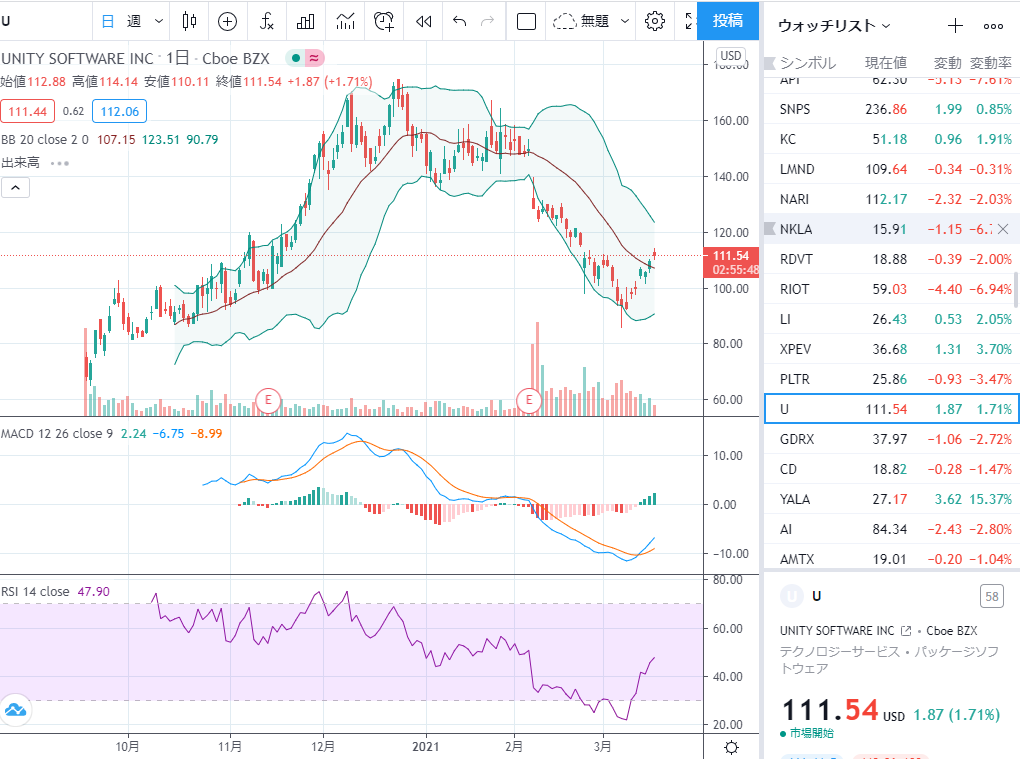Click the redo arrow

pos(487,21)
